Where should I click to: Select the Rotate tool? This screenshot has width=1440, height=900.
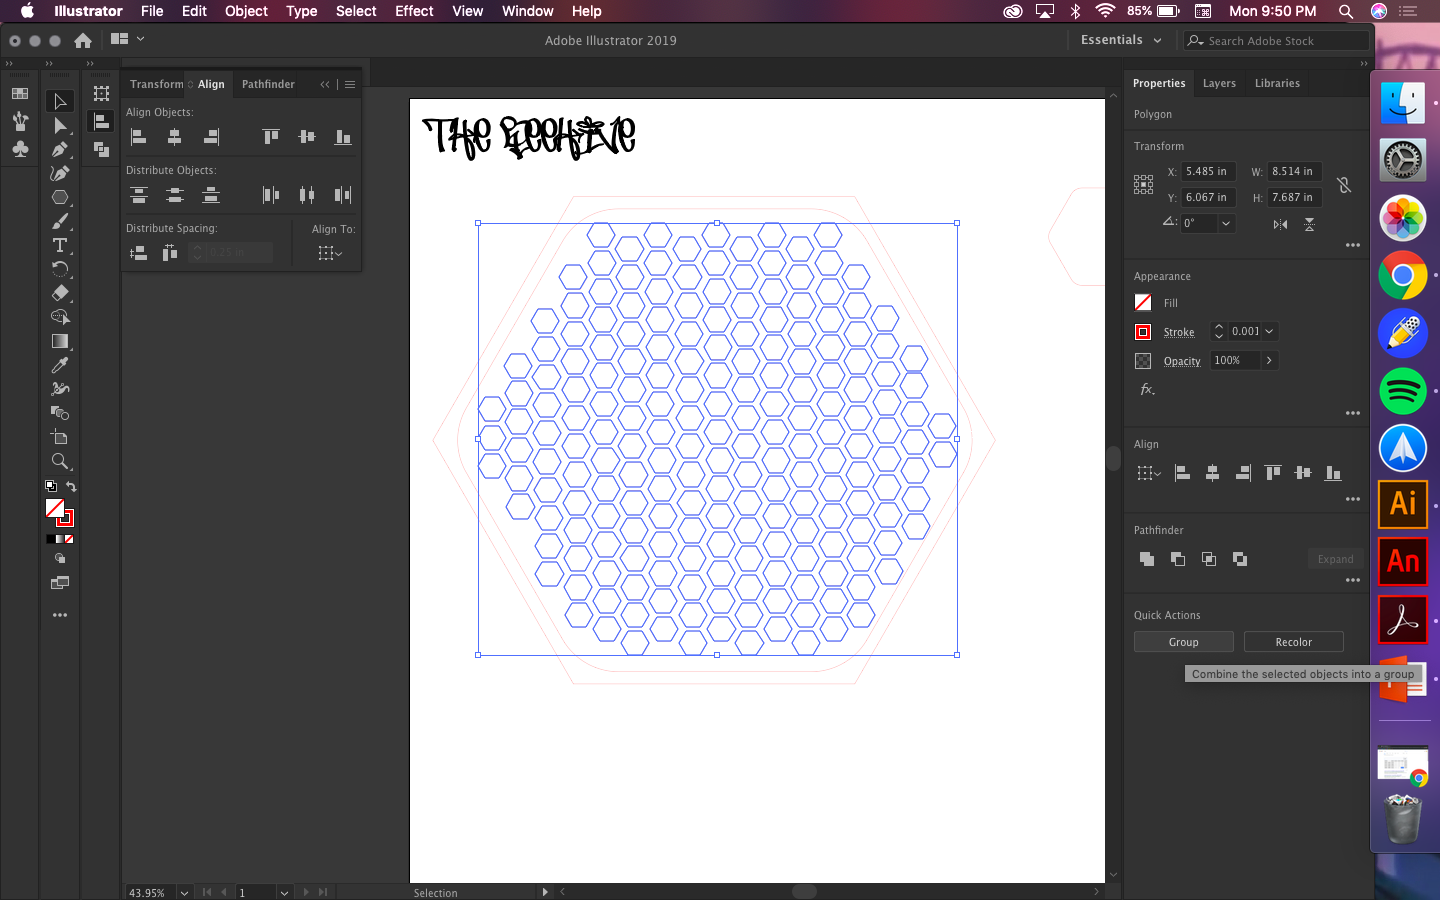click(60, 269)
